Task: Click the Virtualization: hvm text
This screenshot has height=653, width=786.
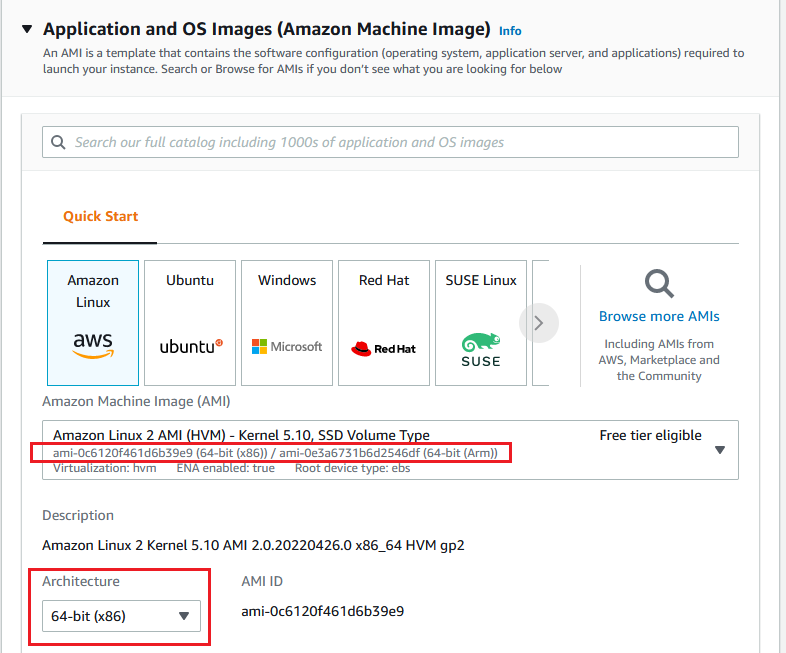Action: 105,468
